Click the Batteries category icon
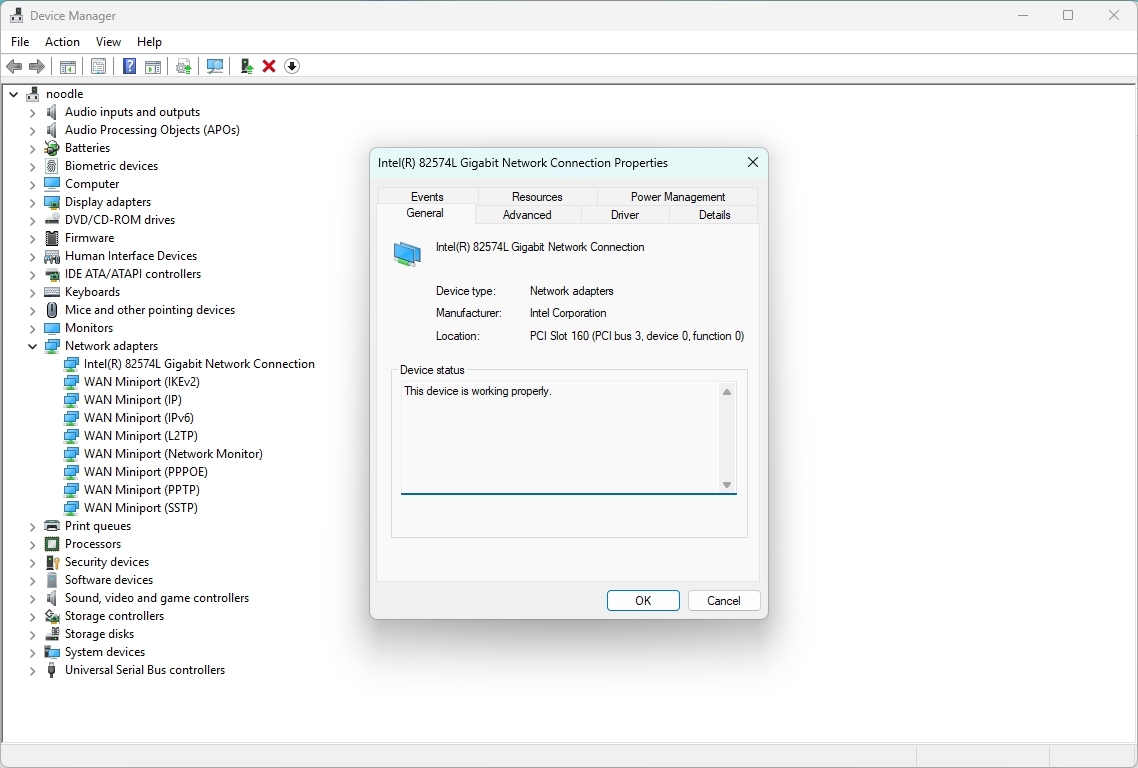1138x768 pixels. (52, 148)
